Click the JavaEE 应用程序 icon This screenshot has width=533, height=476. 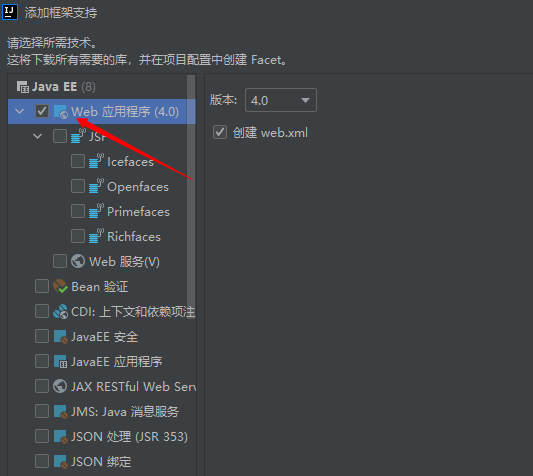[61, 361]
